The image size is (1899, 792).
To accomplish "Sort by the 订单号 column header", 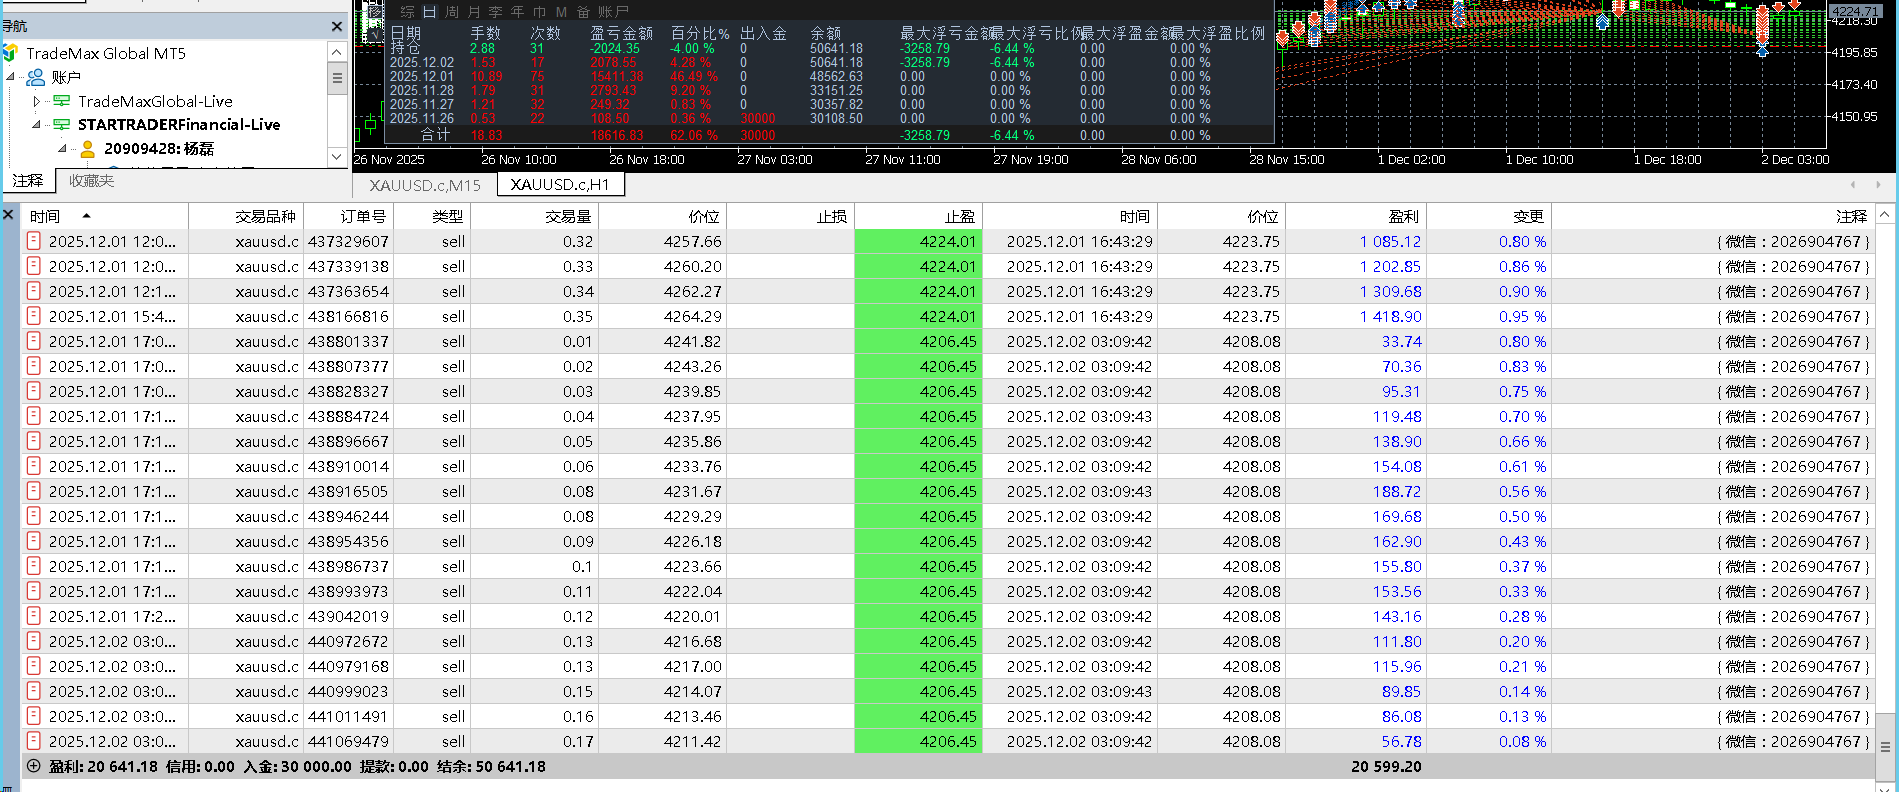I will pos(349,216).
